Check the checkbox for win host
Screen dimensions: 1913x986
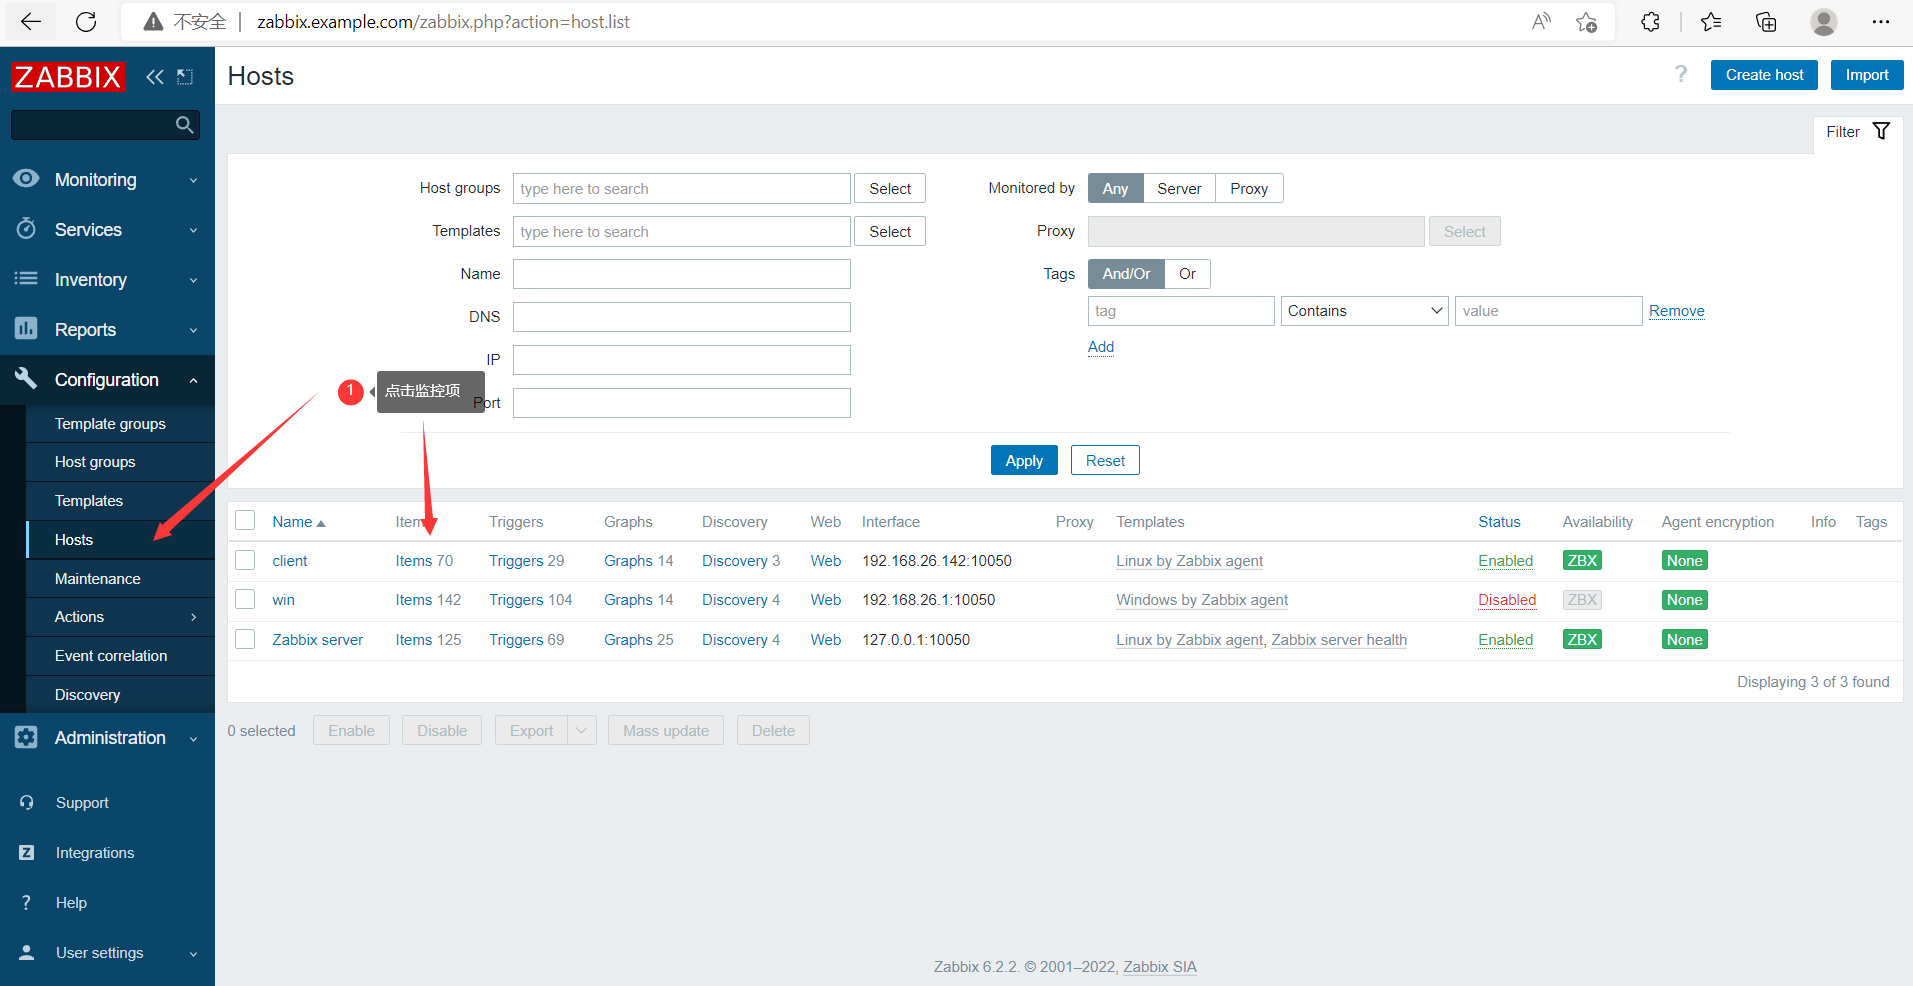(245, 599)
